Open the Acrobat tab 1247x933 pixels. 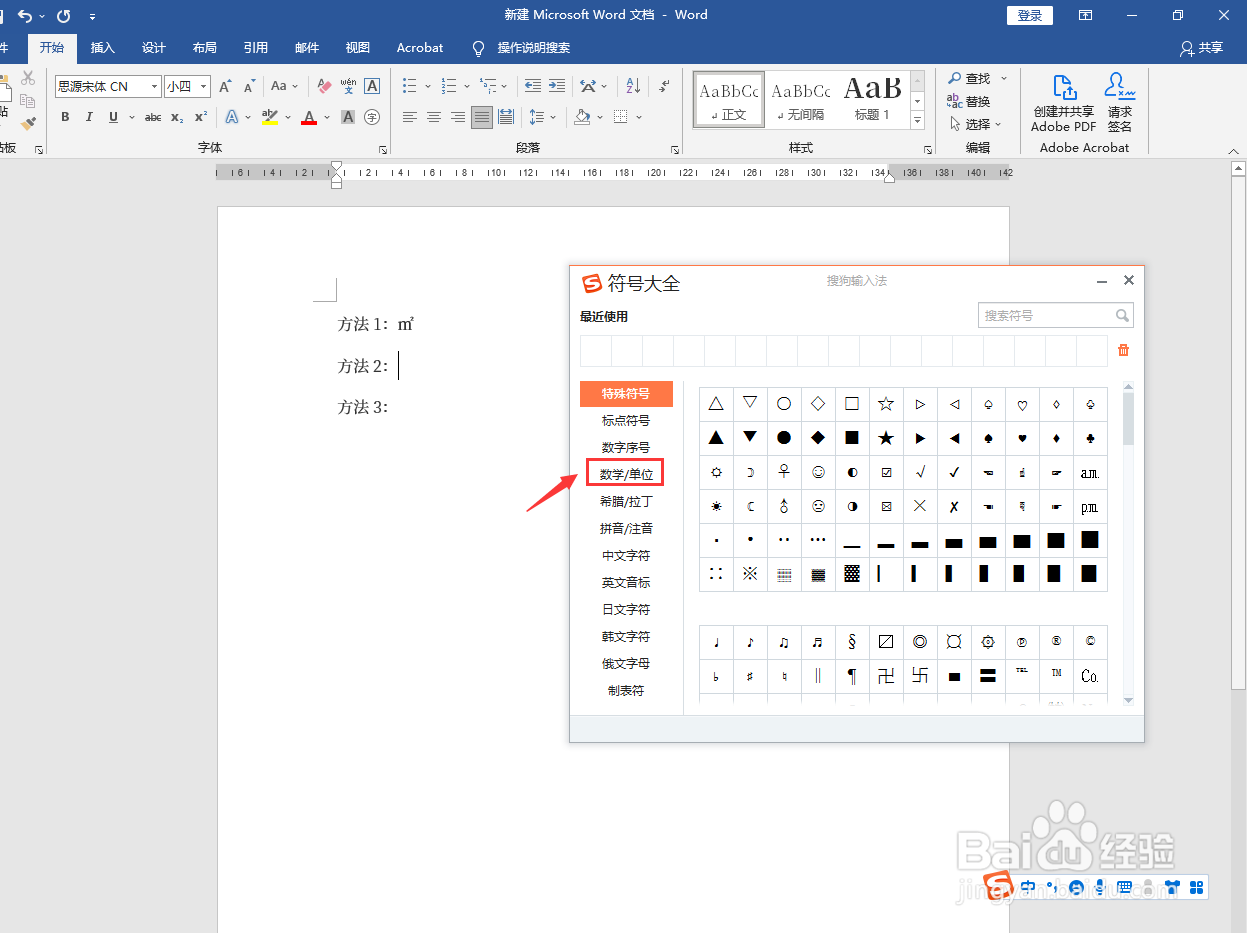420,48
